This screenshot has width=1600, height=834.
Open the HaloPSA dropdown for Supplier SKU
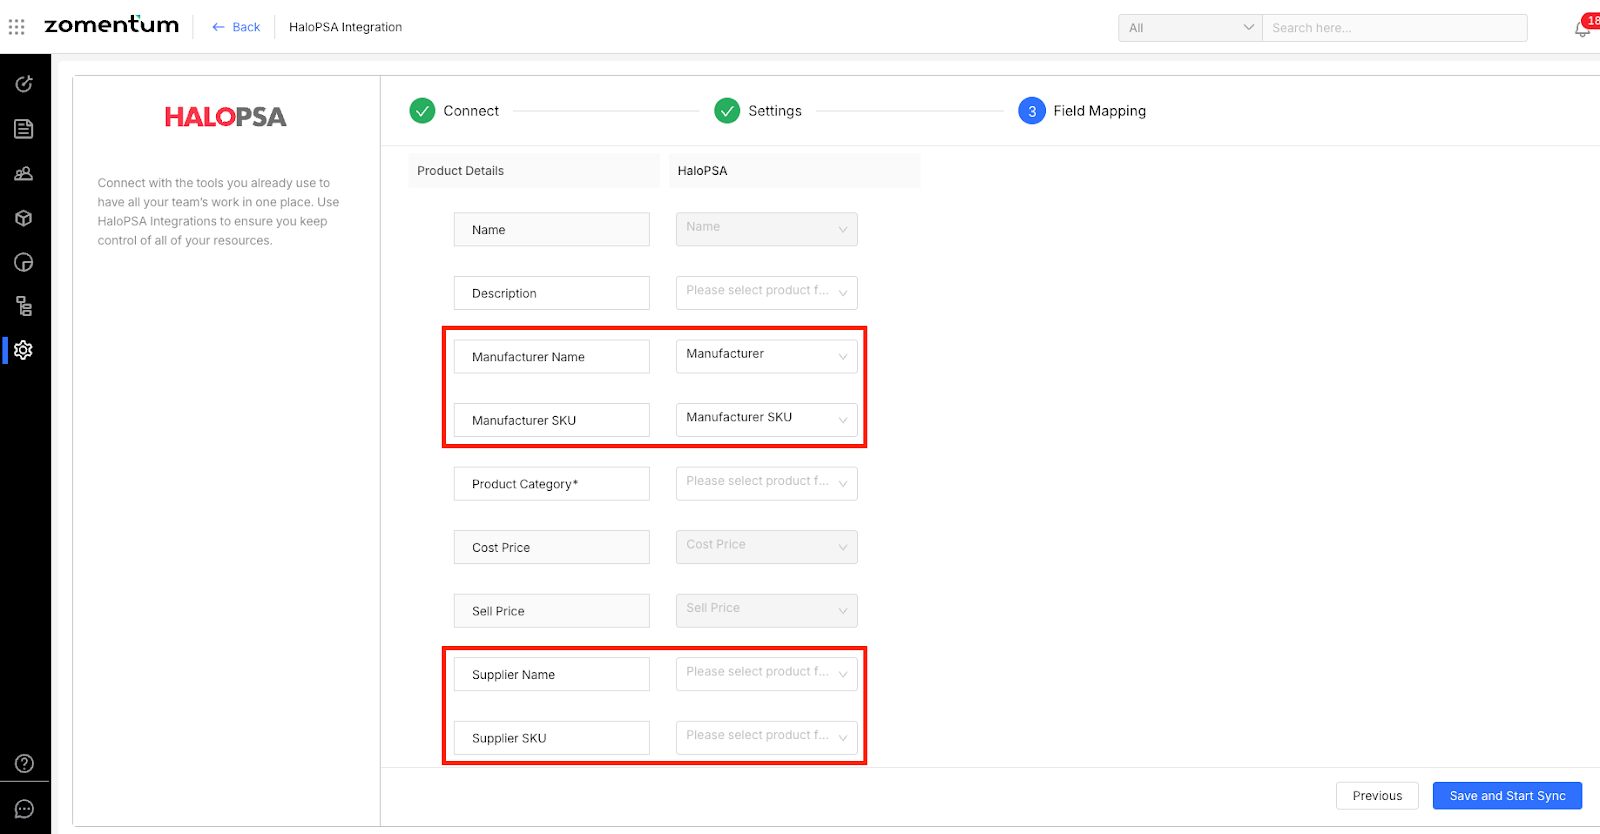pyautogui.click(x=767, y=738)
